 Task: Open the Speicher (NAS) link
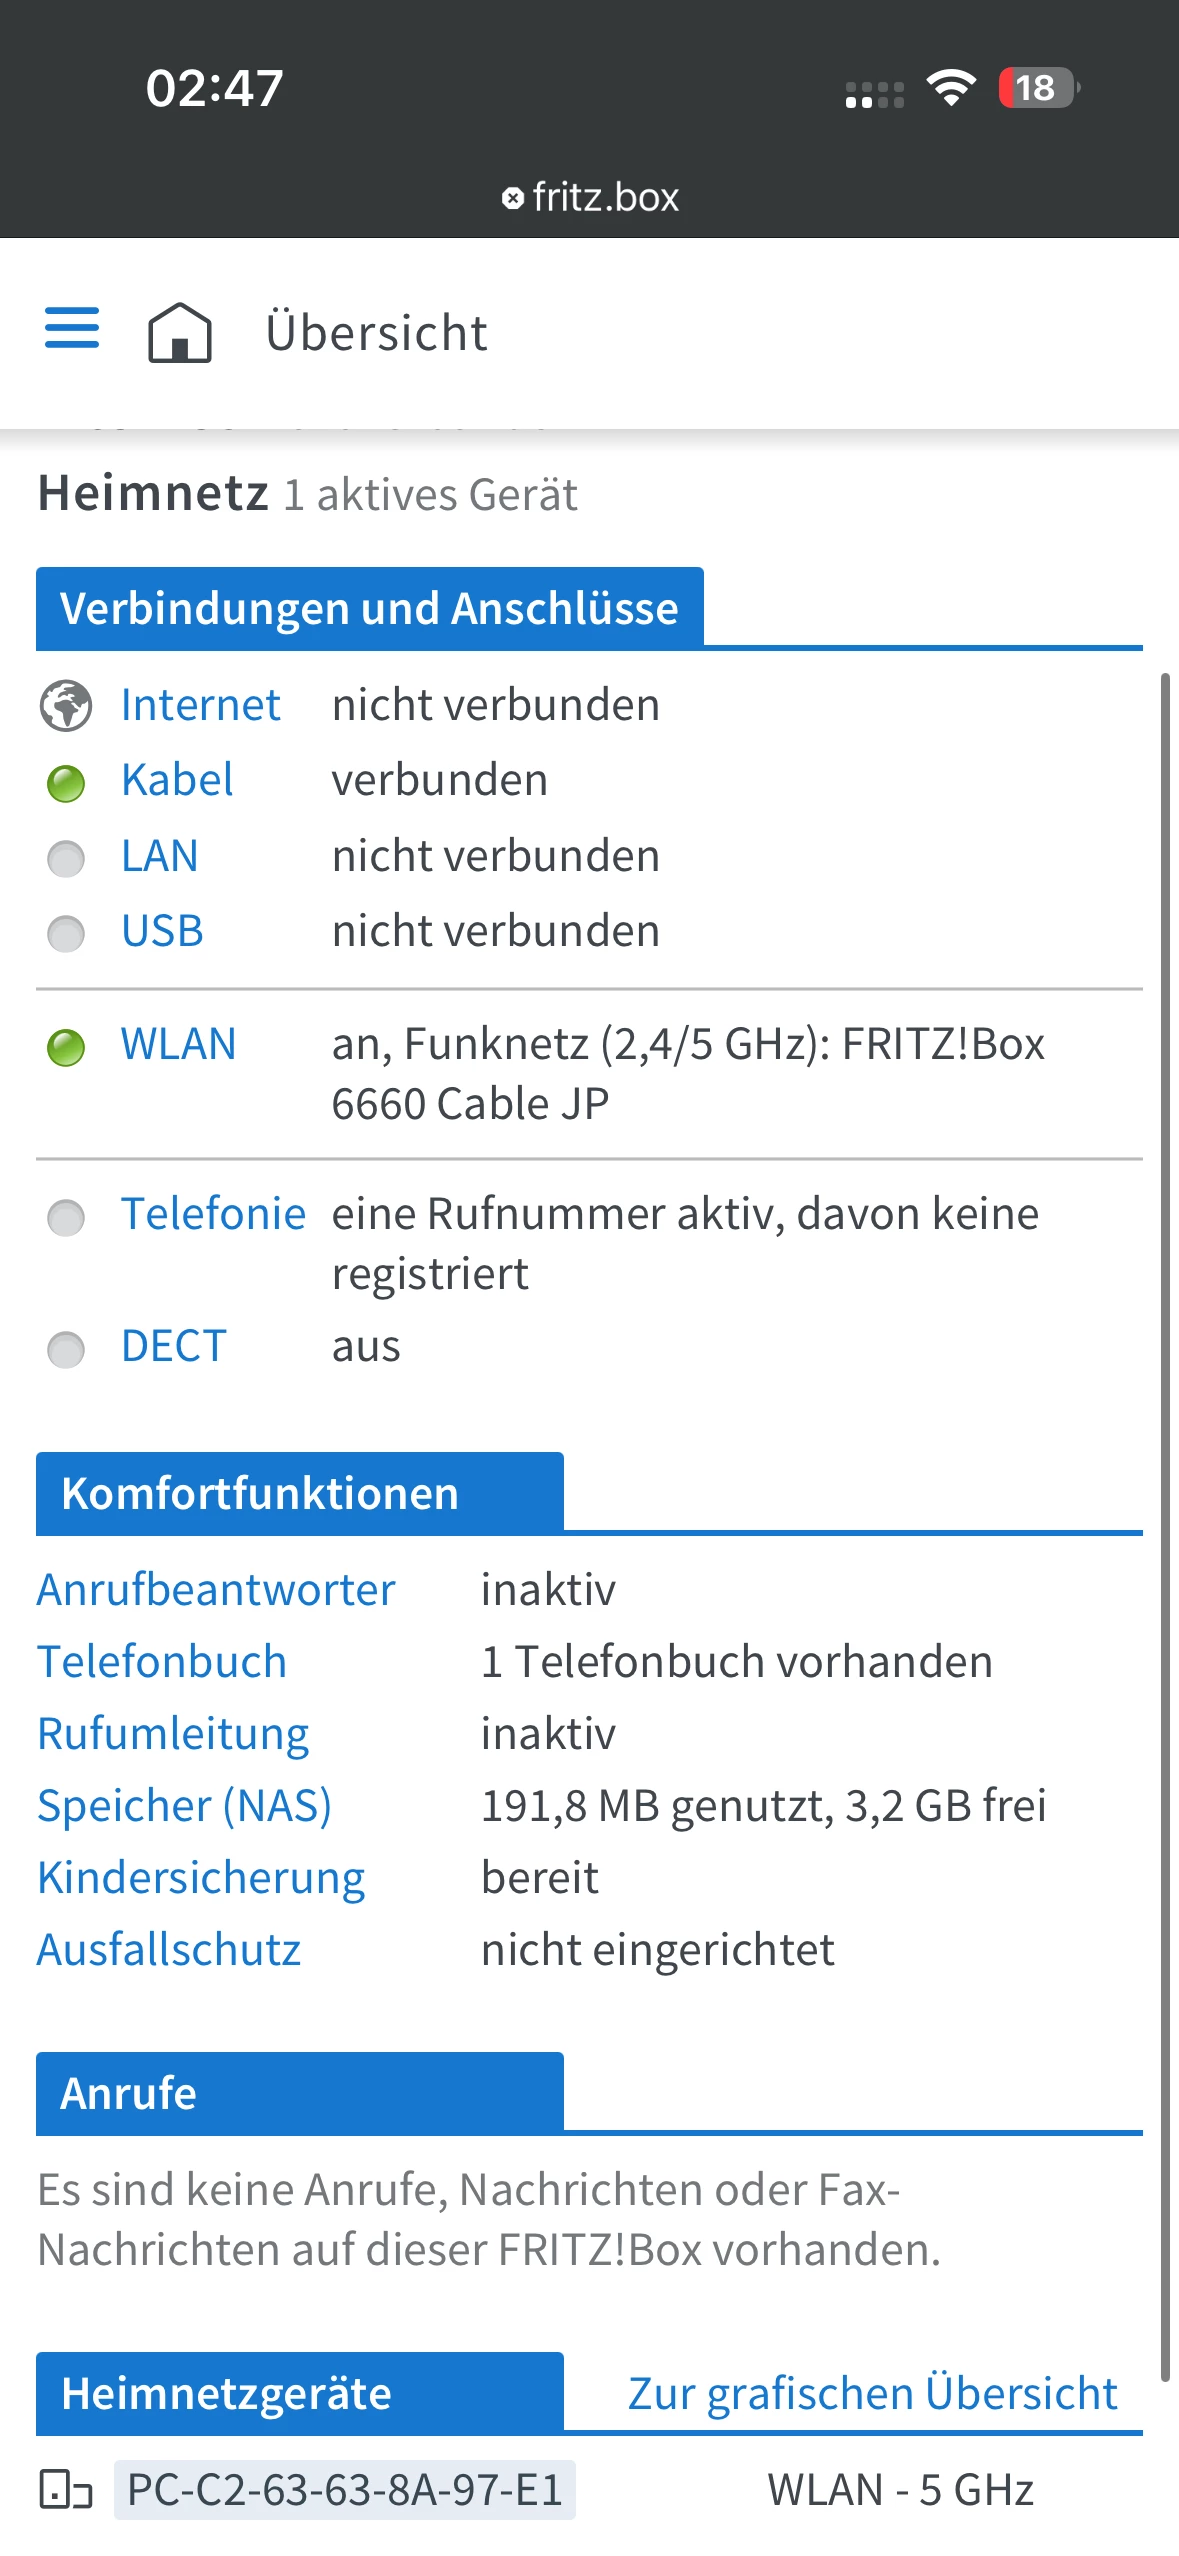184,1806
